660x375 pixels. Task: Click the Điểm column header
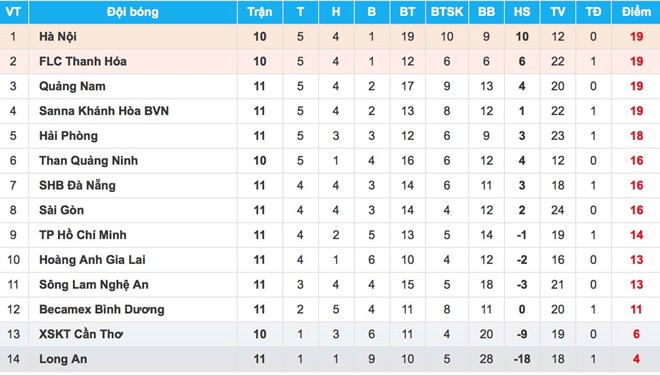pyautogui.click(x=636, y=12)
